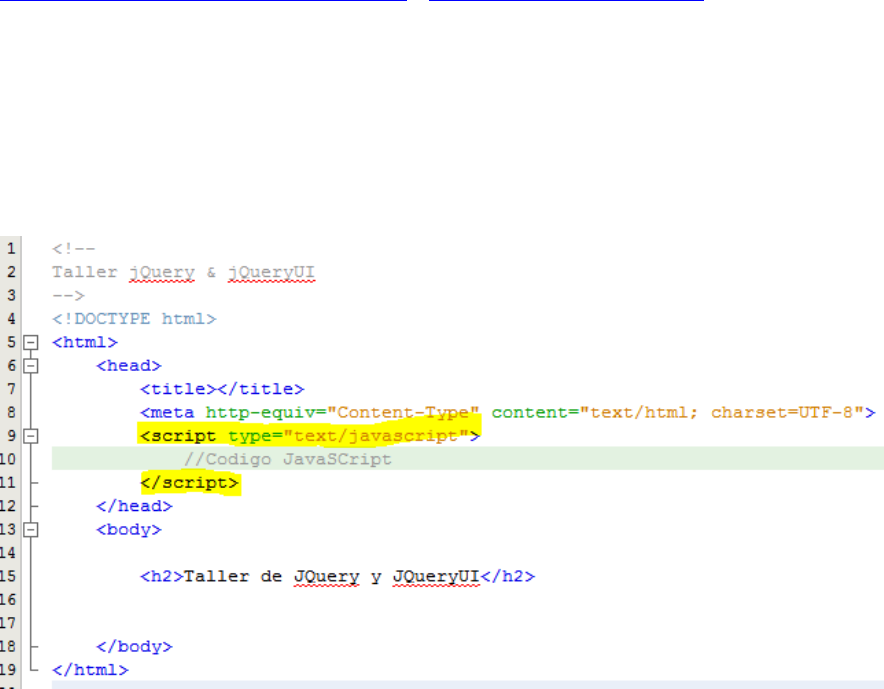The height and width of the screenshot is (689, 884).
Task: Click the closing '</head>' tag
Action: click(134, 506)
